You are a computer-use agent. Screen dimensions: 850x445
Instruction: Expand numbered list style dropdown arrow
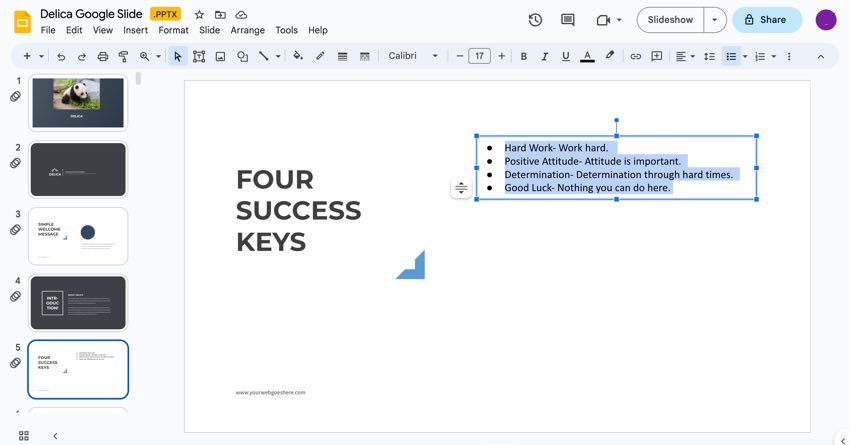pos(774,56)
